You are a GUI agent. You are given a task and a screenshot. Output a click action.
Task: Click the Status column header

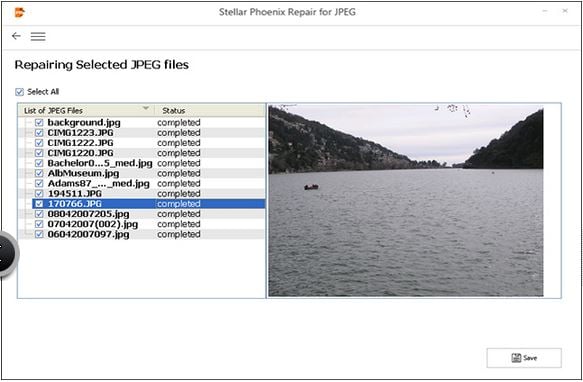210,110
